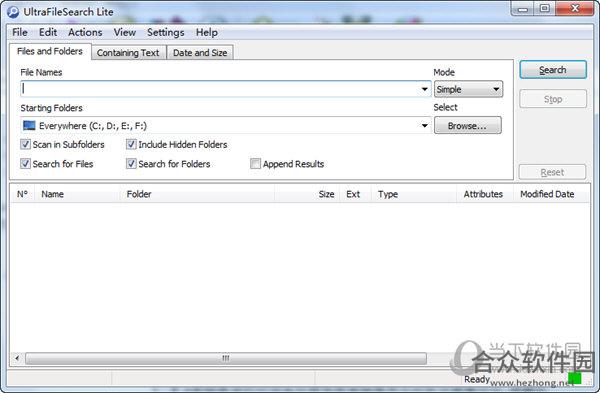Click the Stop button
This screenshot has width=600, height=393.
pyautogui.click(x=553, y=99)
